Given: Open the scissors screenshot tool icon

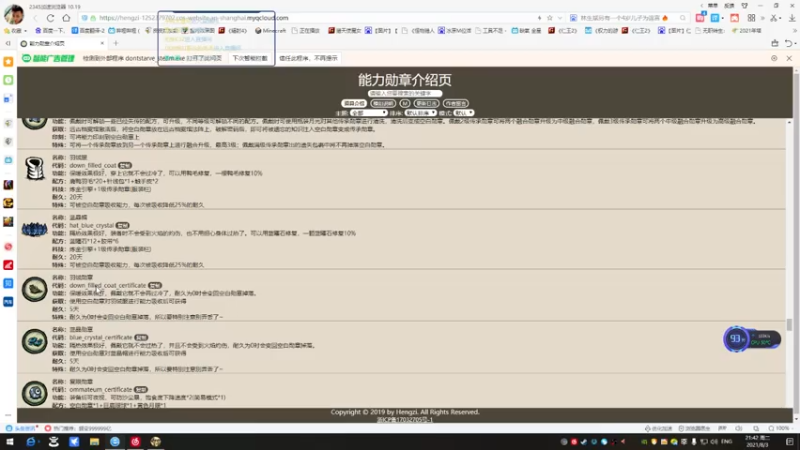Looking at the screenshot, I should pyautogui.click(x=773, y=18).
